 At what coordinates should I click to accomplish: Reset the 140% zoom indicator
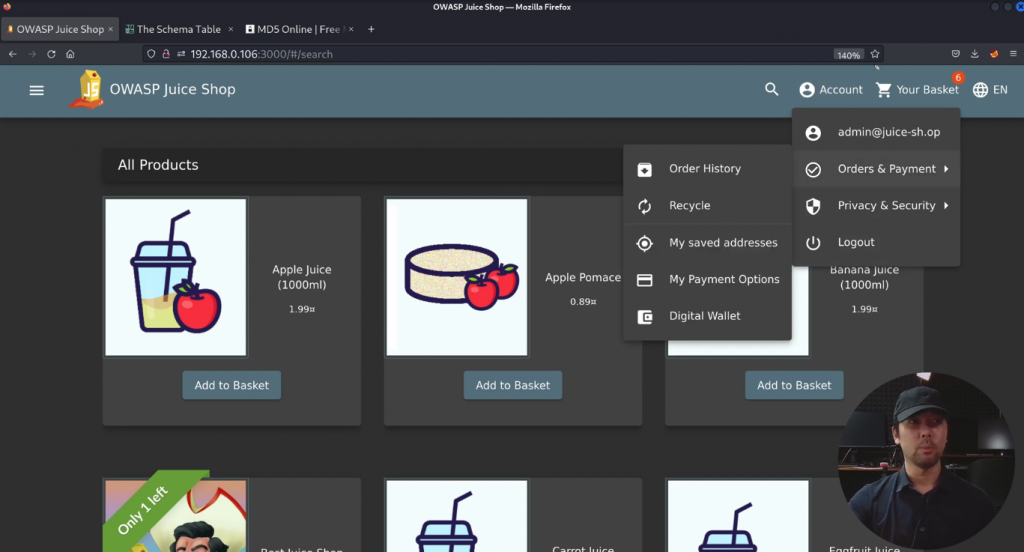pos(848,55)
